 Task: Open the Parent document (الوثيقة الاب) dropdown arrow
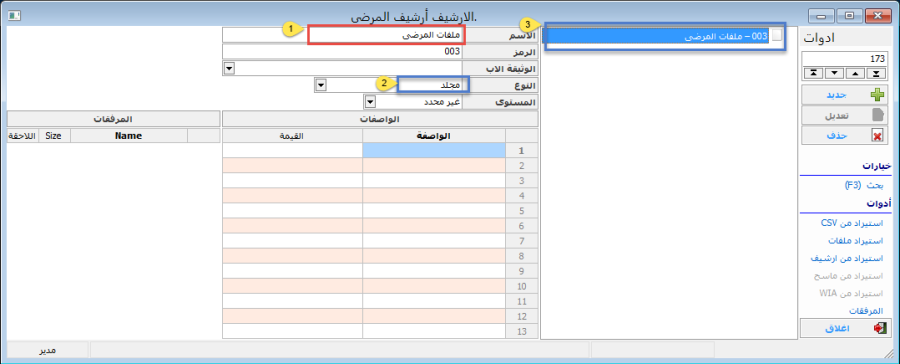pos(229,68)
